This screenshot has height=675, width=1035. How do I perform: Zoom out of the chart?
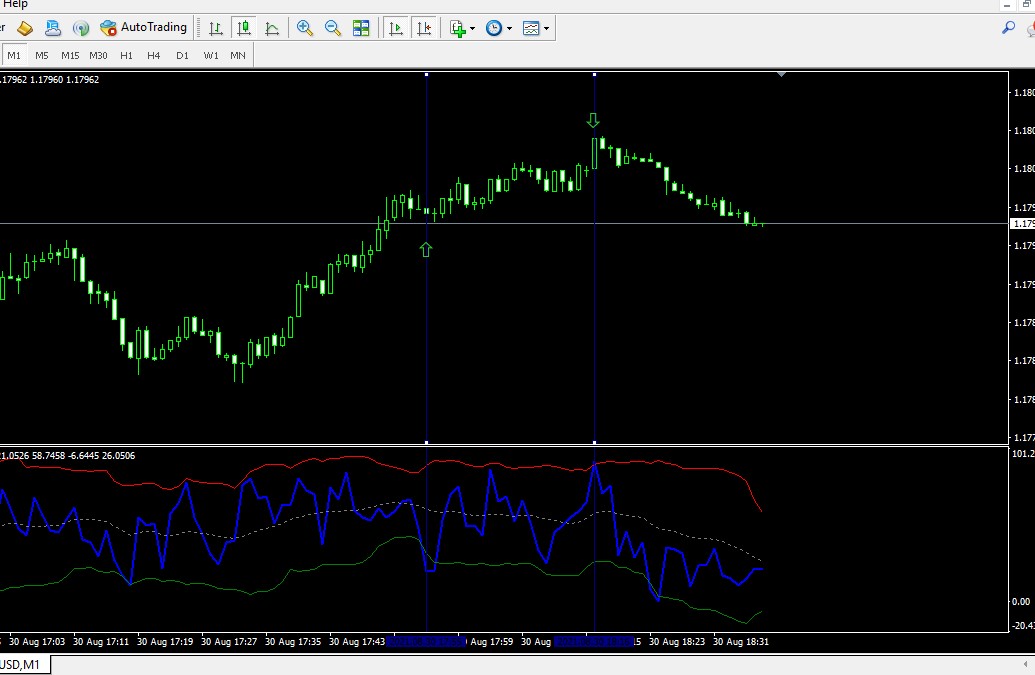333,28
